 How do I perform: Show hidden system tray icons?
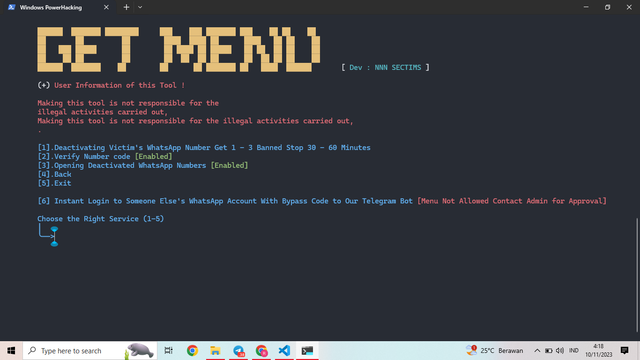coord(537,351)
